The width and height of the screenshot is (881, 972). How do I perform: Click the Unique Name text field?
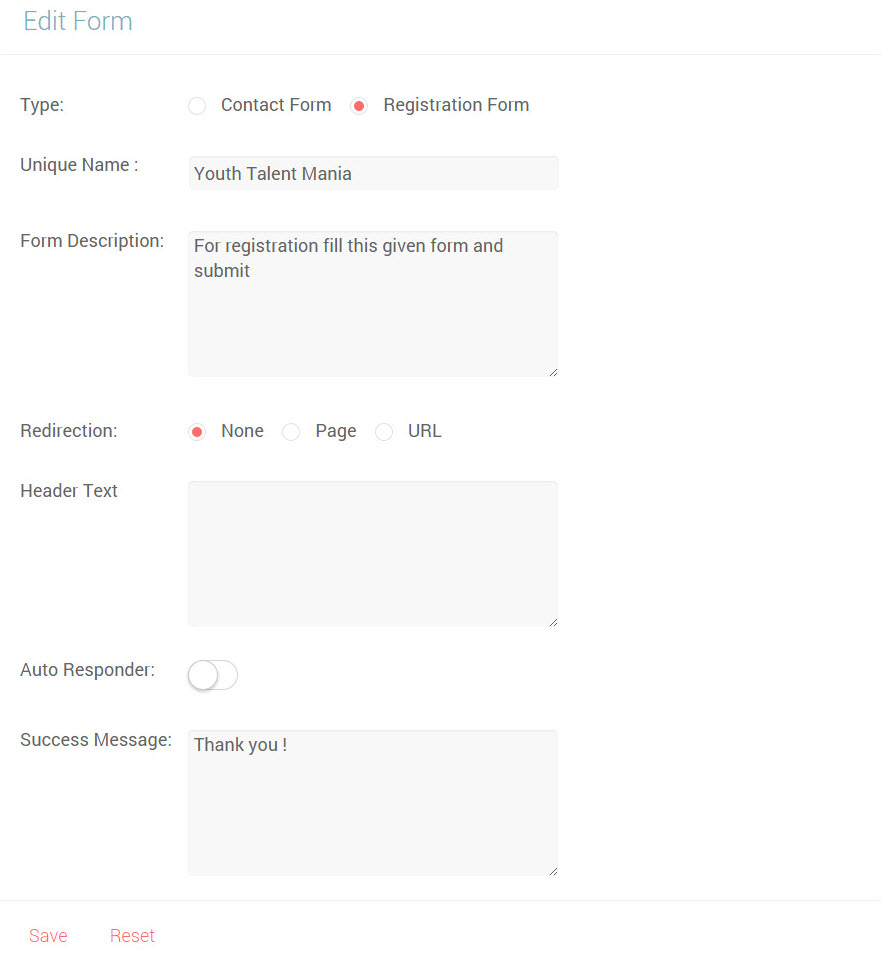(373, 173)
